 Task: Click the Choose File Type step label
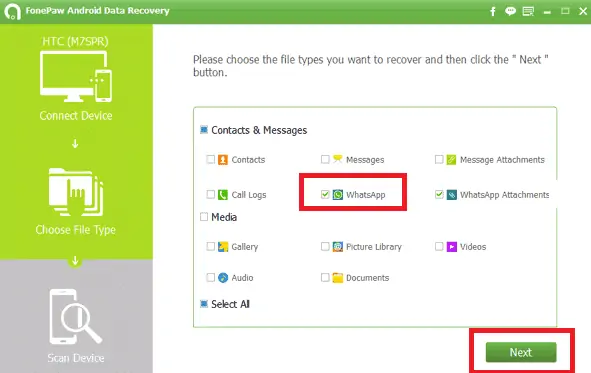(x=76, y=230)
